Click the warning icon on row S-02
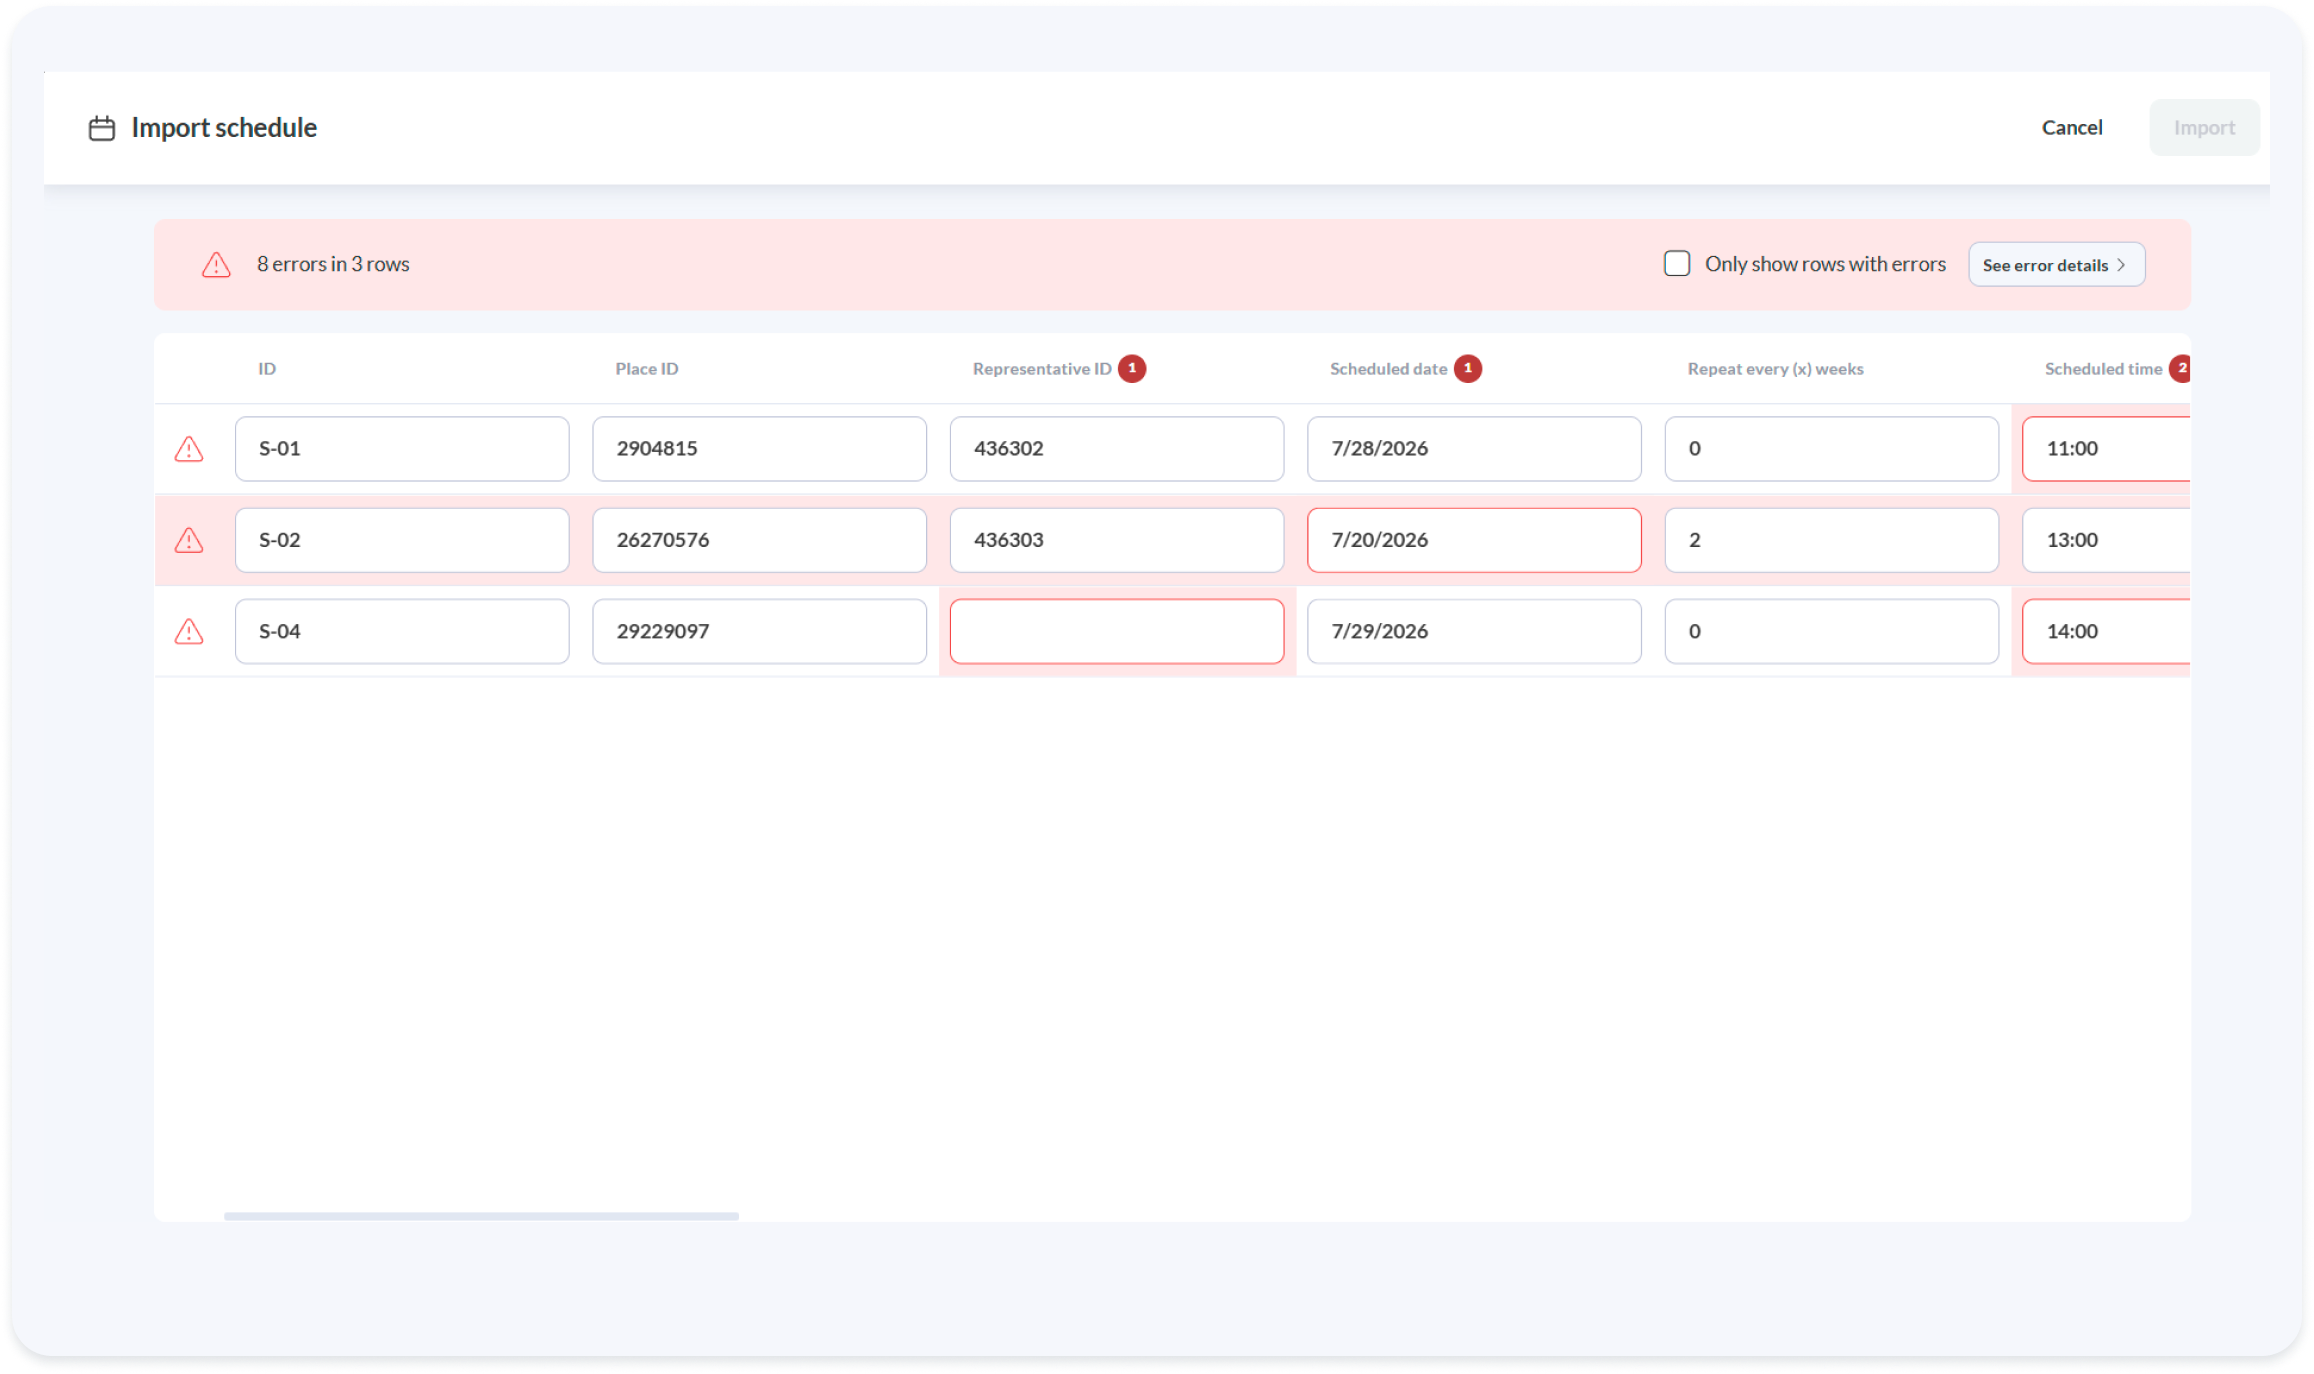 click(x=189, y=540)
